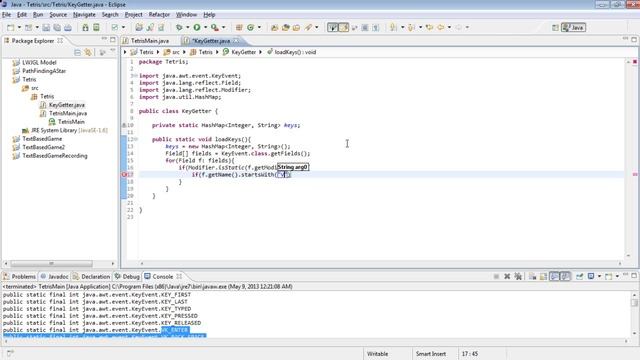Viewport: 640px width, 360px height.
Task: Click the Save All toolbar icon
Action: (x=57, y=27)
